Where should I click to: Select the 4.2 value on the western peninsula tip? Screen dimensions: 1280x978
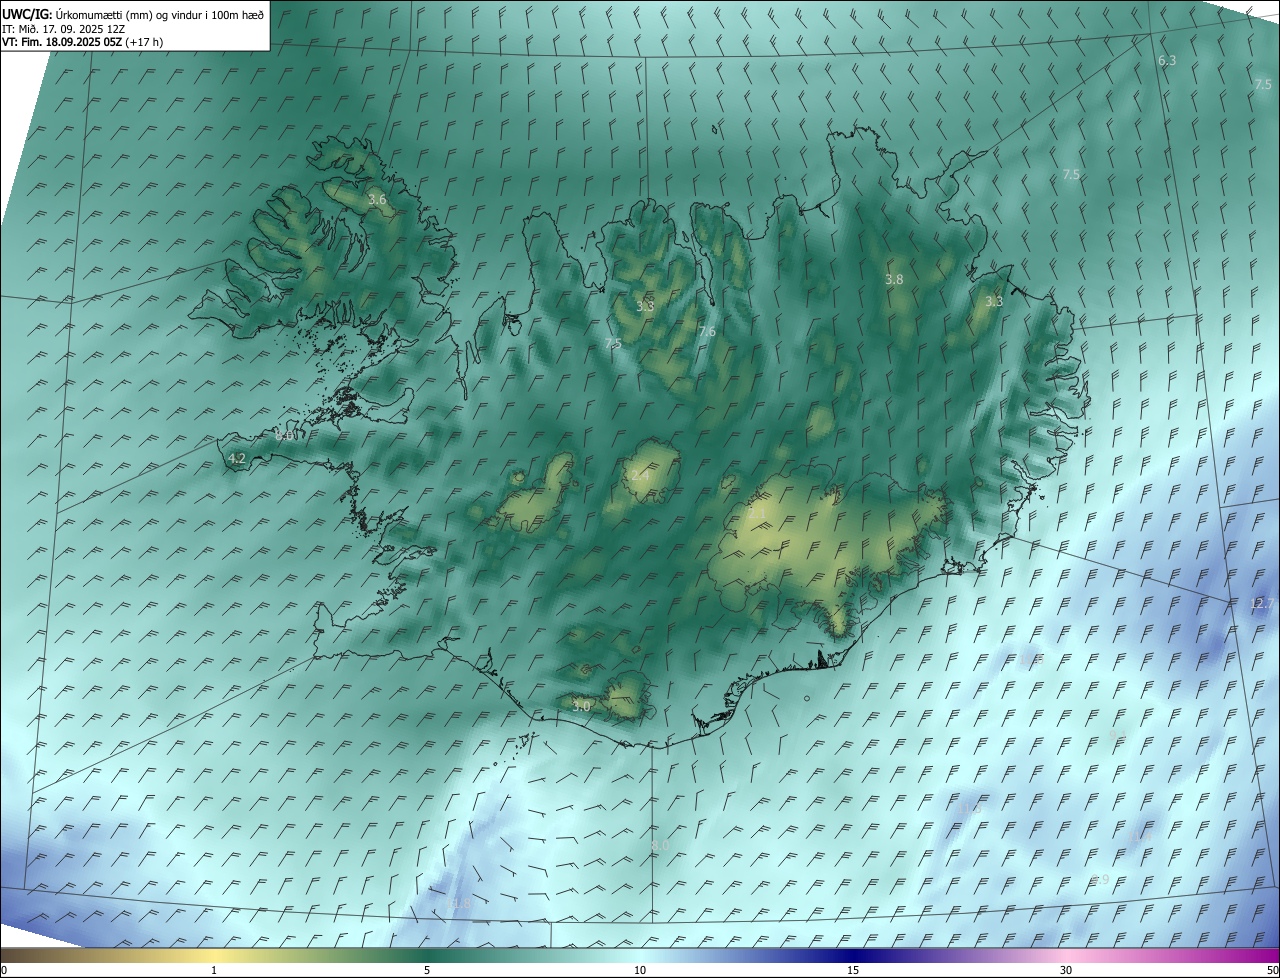237,459
